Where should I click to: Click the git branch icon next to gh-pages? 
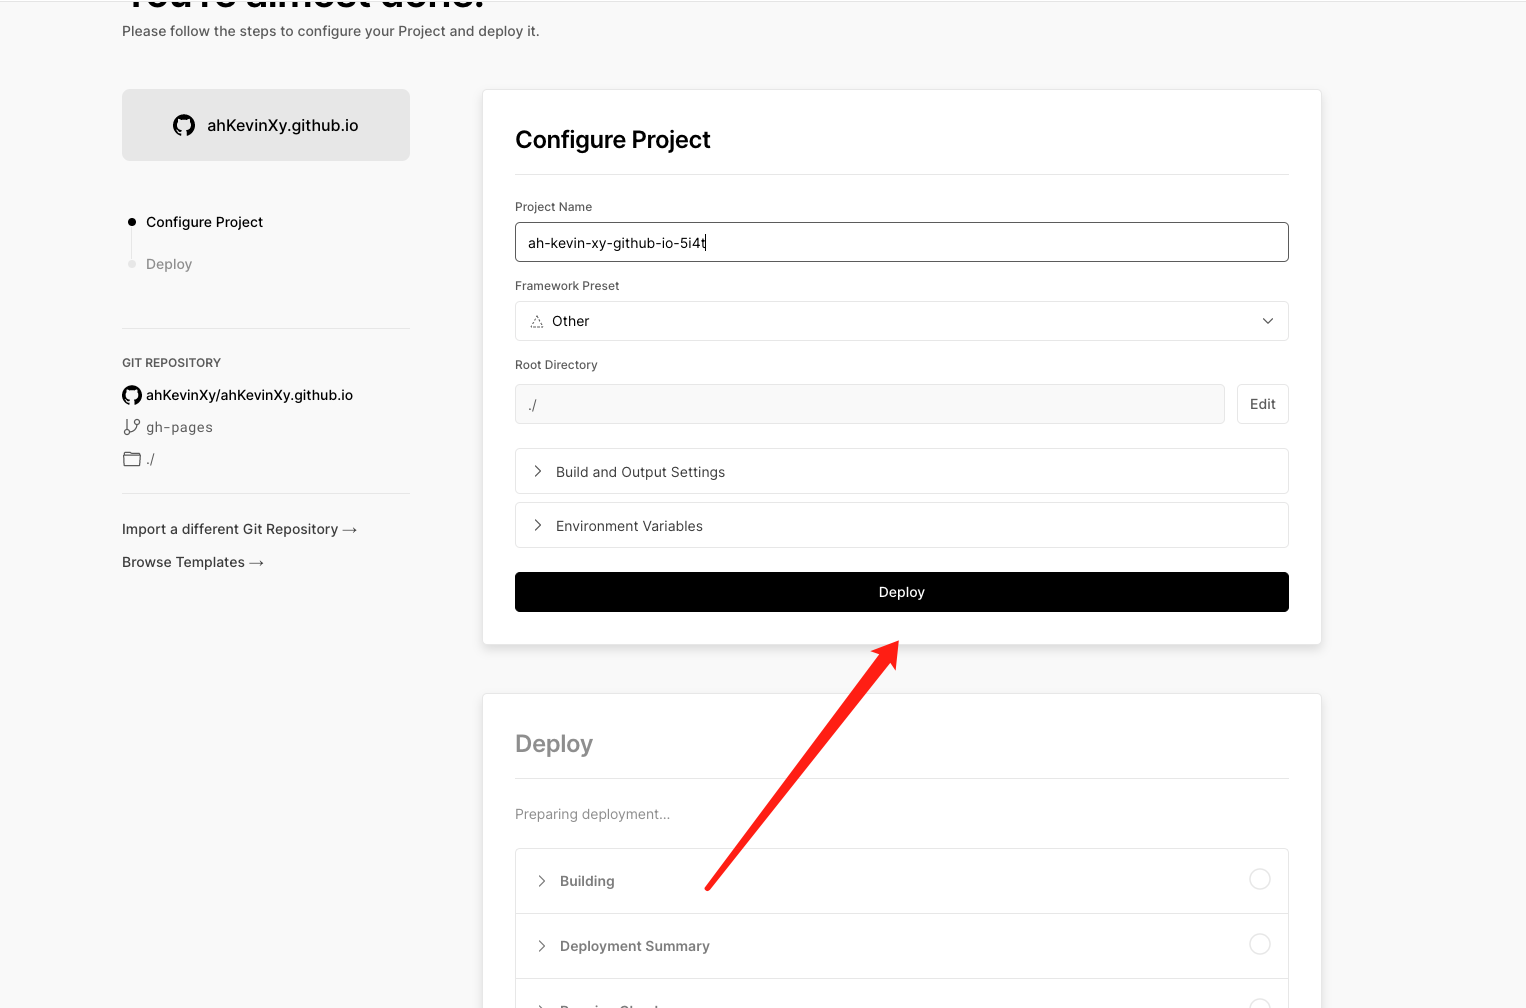(132, 427)
